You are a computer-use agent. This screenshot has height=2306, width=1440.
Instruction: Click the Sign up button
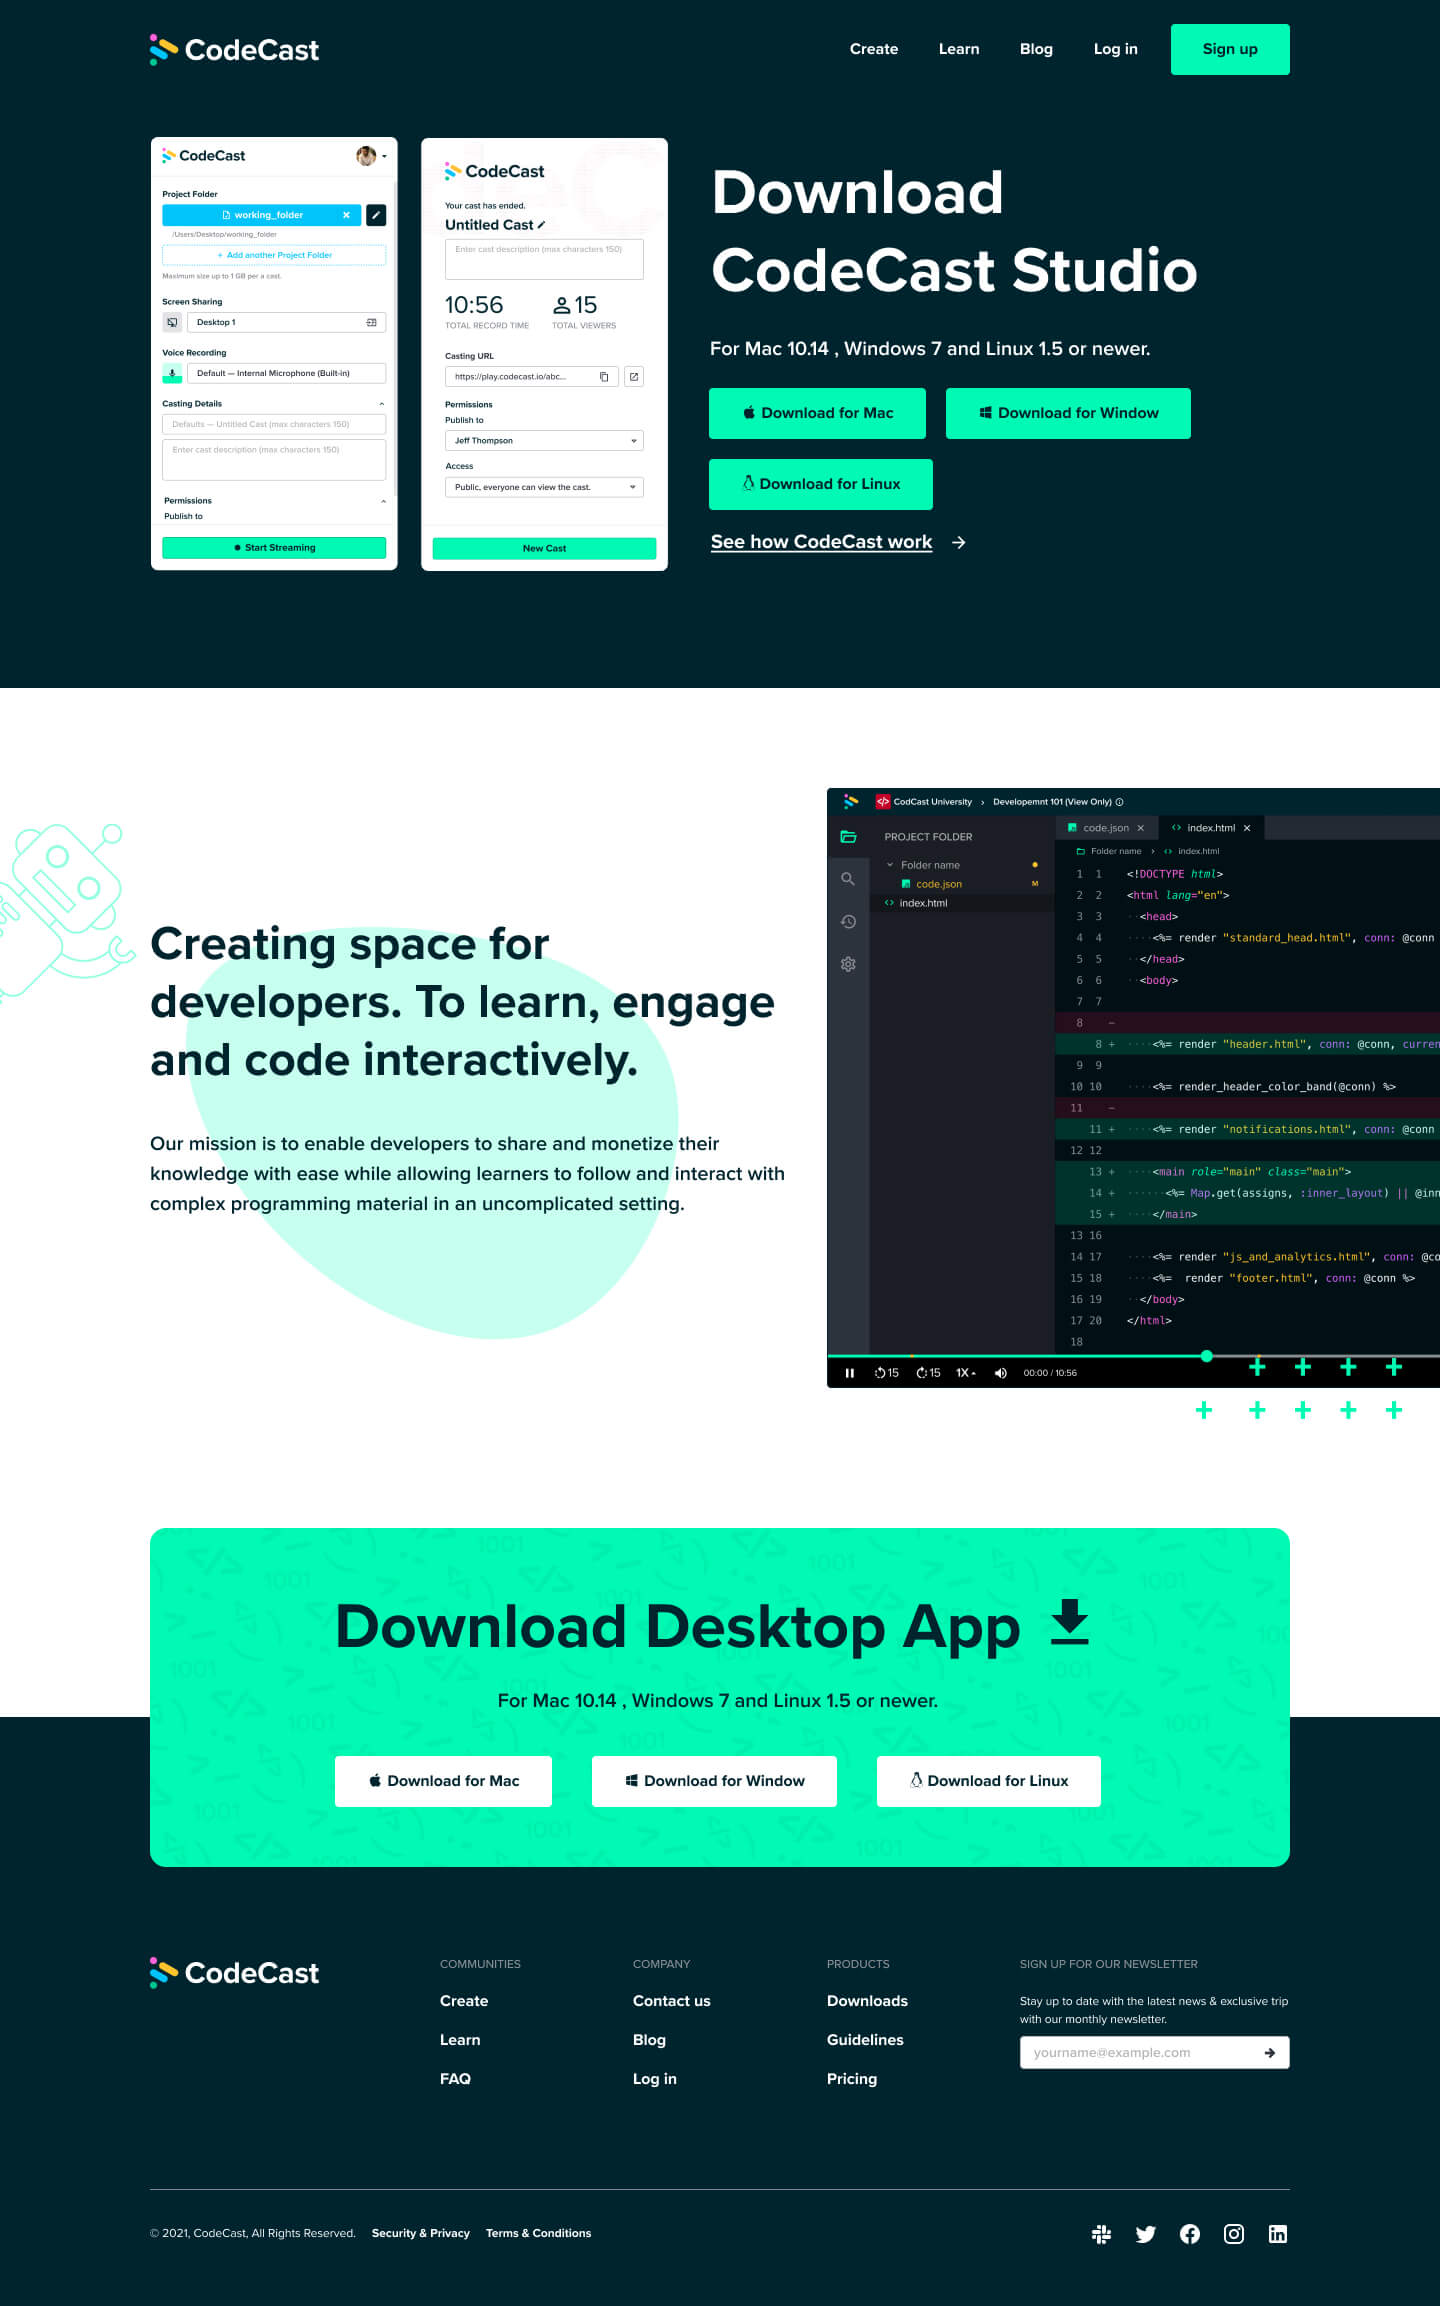pos(1229,49)
